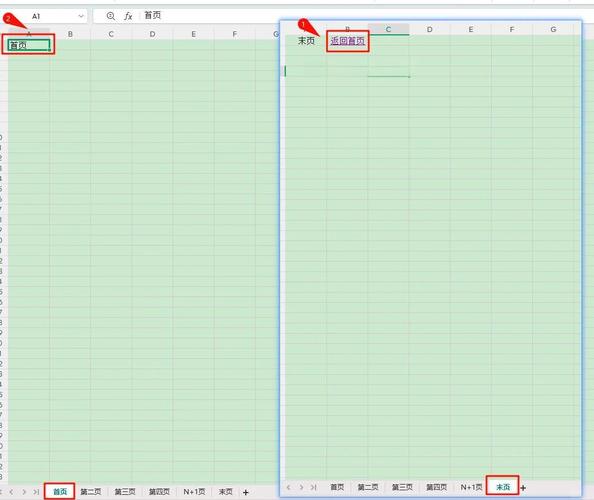The image size is (594, 500).
Task: Switch to 第二页 sheet tab in left window
Action: tap(91, 492)
